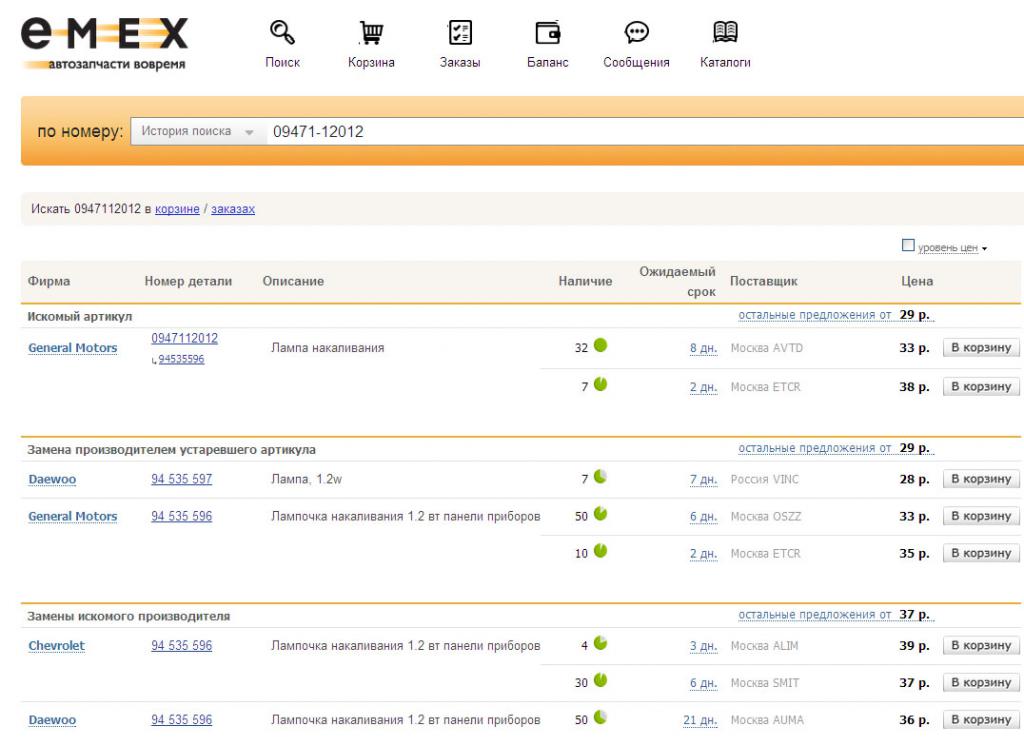This screenshot has height=746, width=1024.
Task: Add Россия VINC offer В корзину
Action: (981, 479)
